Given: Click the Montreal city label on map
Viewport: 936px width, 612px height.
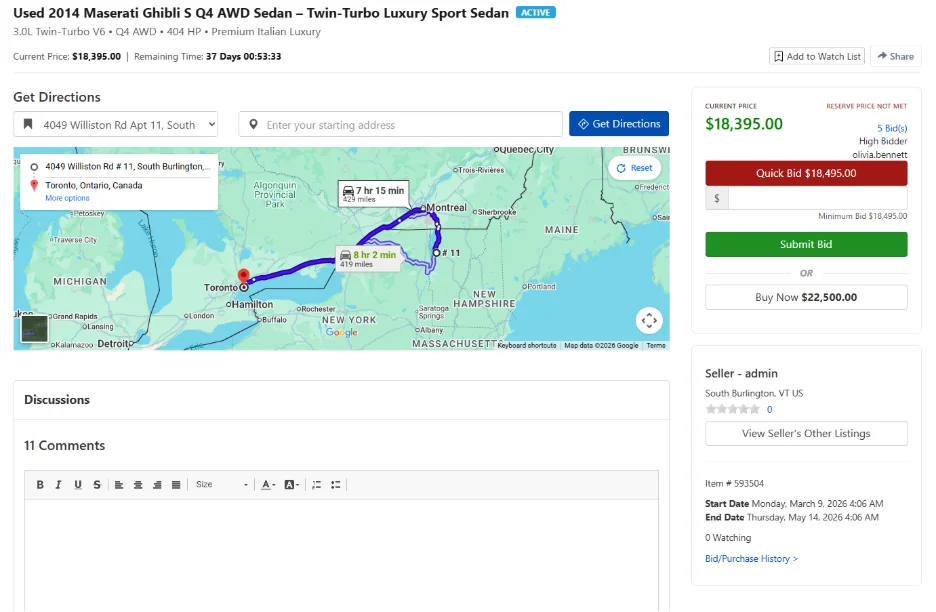Looking at the screenshot, I should click(x=447, y=208).
